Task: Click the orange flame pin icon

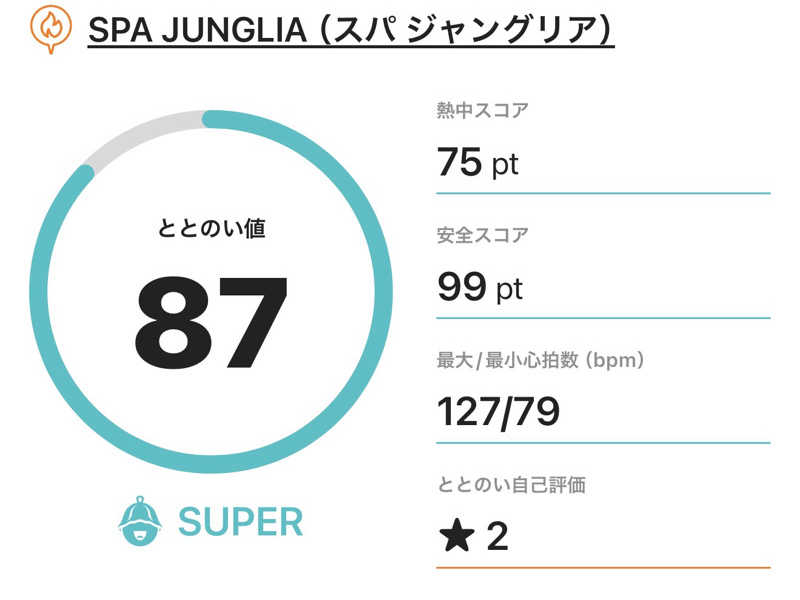Action: (49, 28)
